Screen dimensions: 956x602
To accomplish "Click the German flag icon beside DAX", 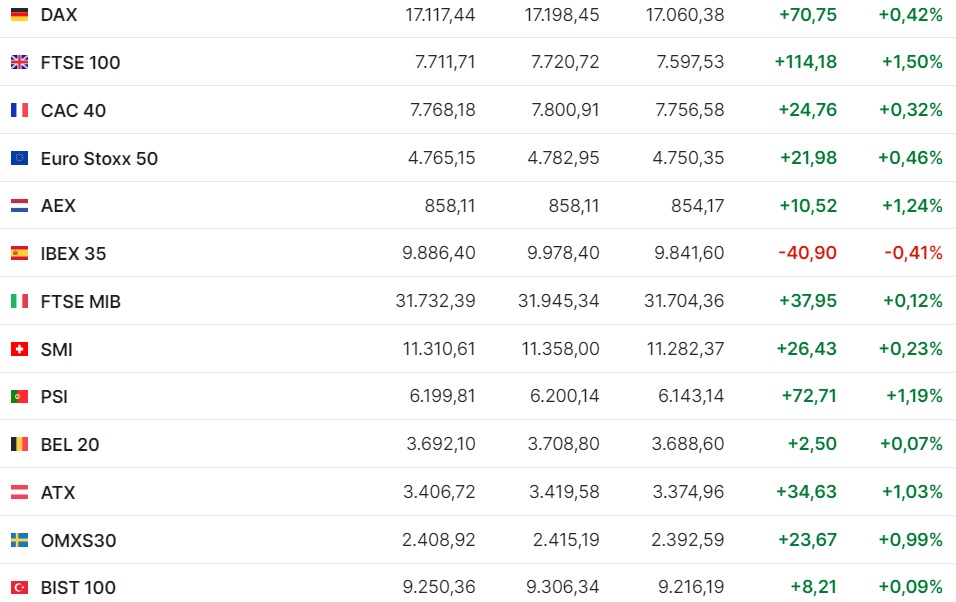I will coord(20,14).
